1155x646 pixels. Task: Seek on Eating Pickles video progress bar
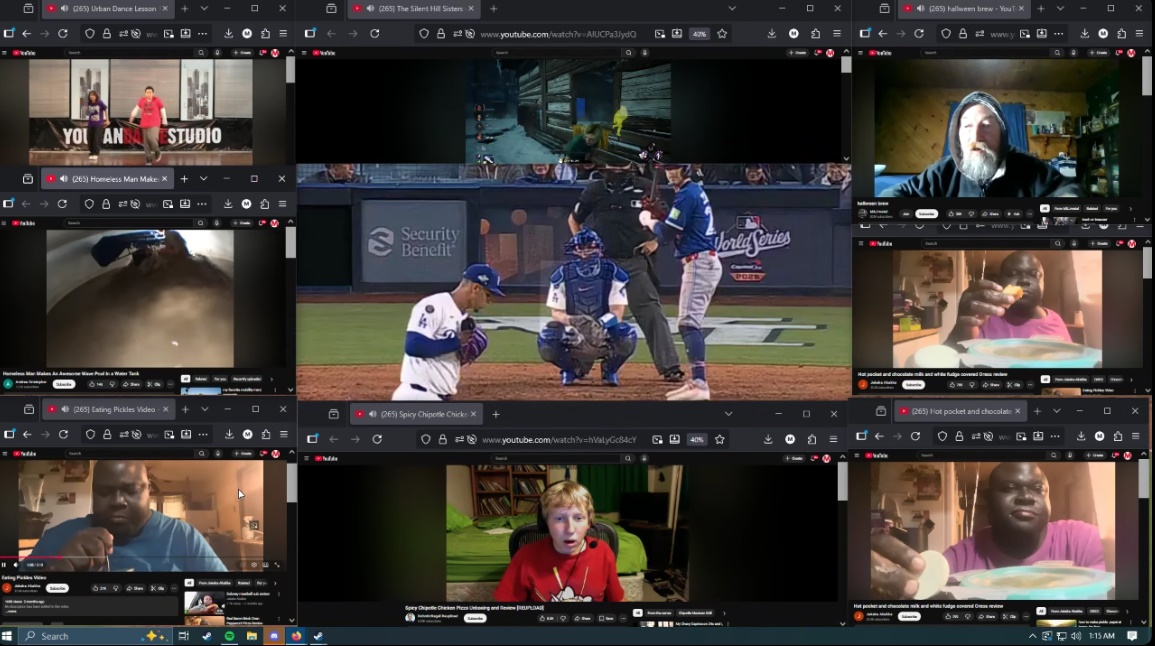tap(142, 558)
